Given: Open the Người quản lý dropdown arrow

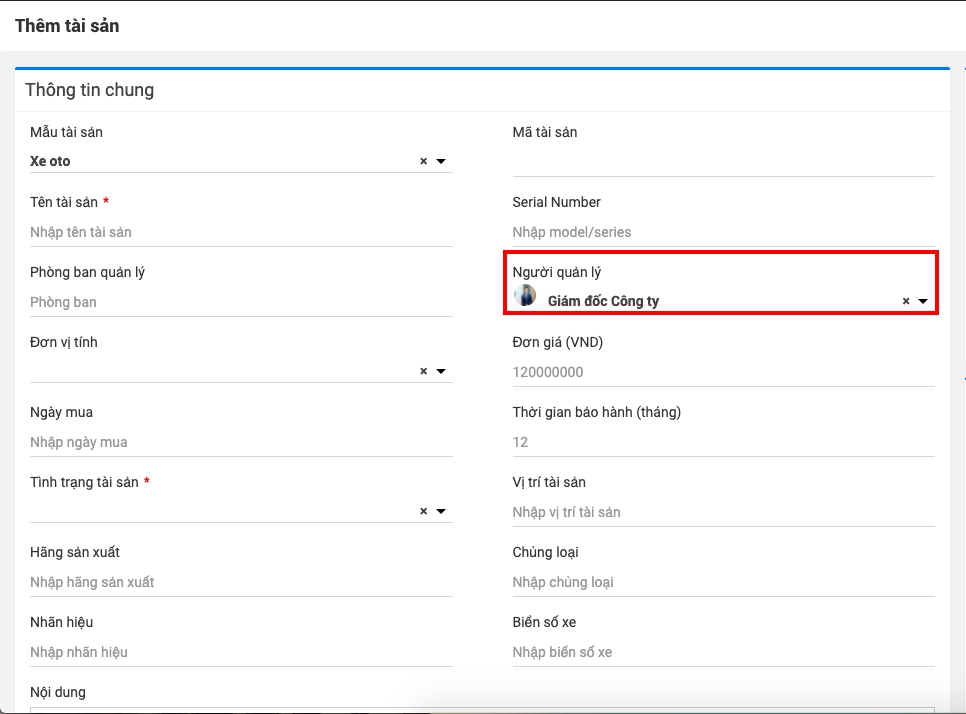Looking at the screenshot, I should click(x=923, y=301).
